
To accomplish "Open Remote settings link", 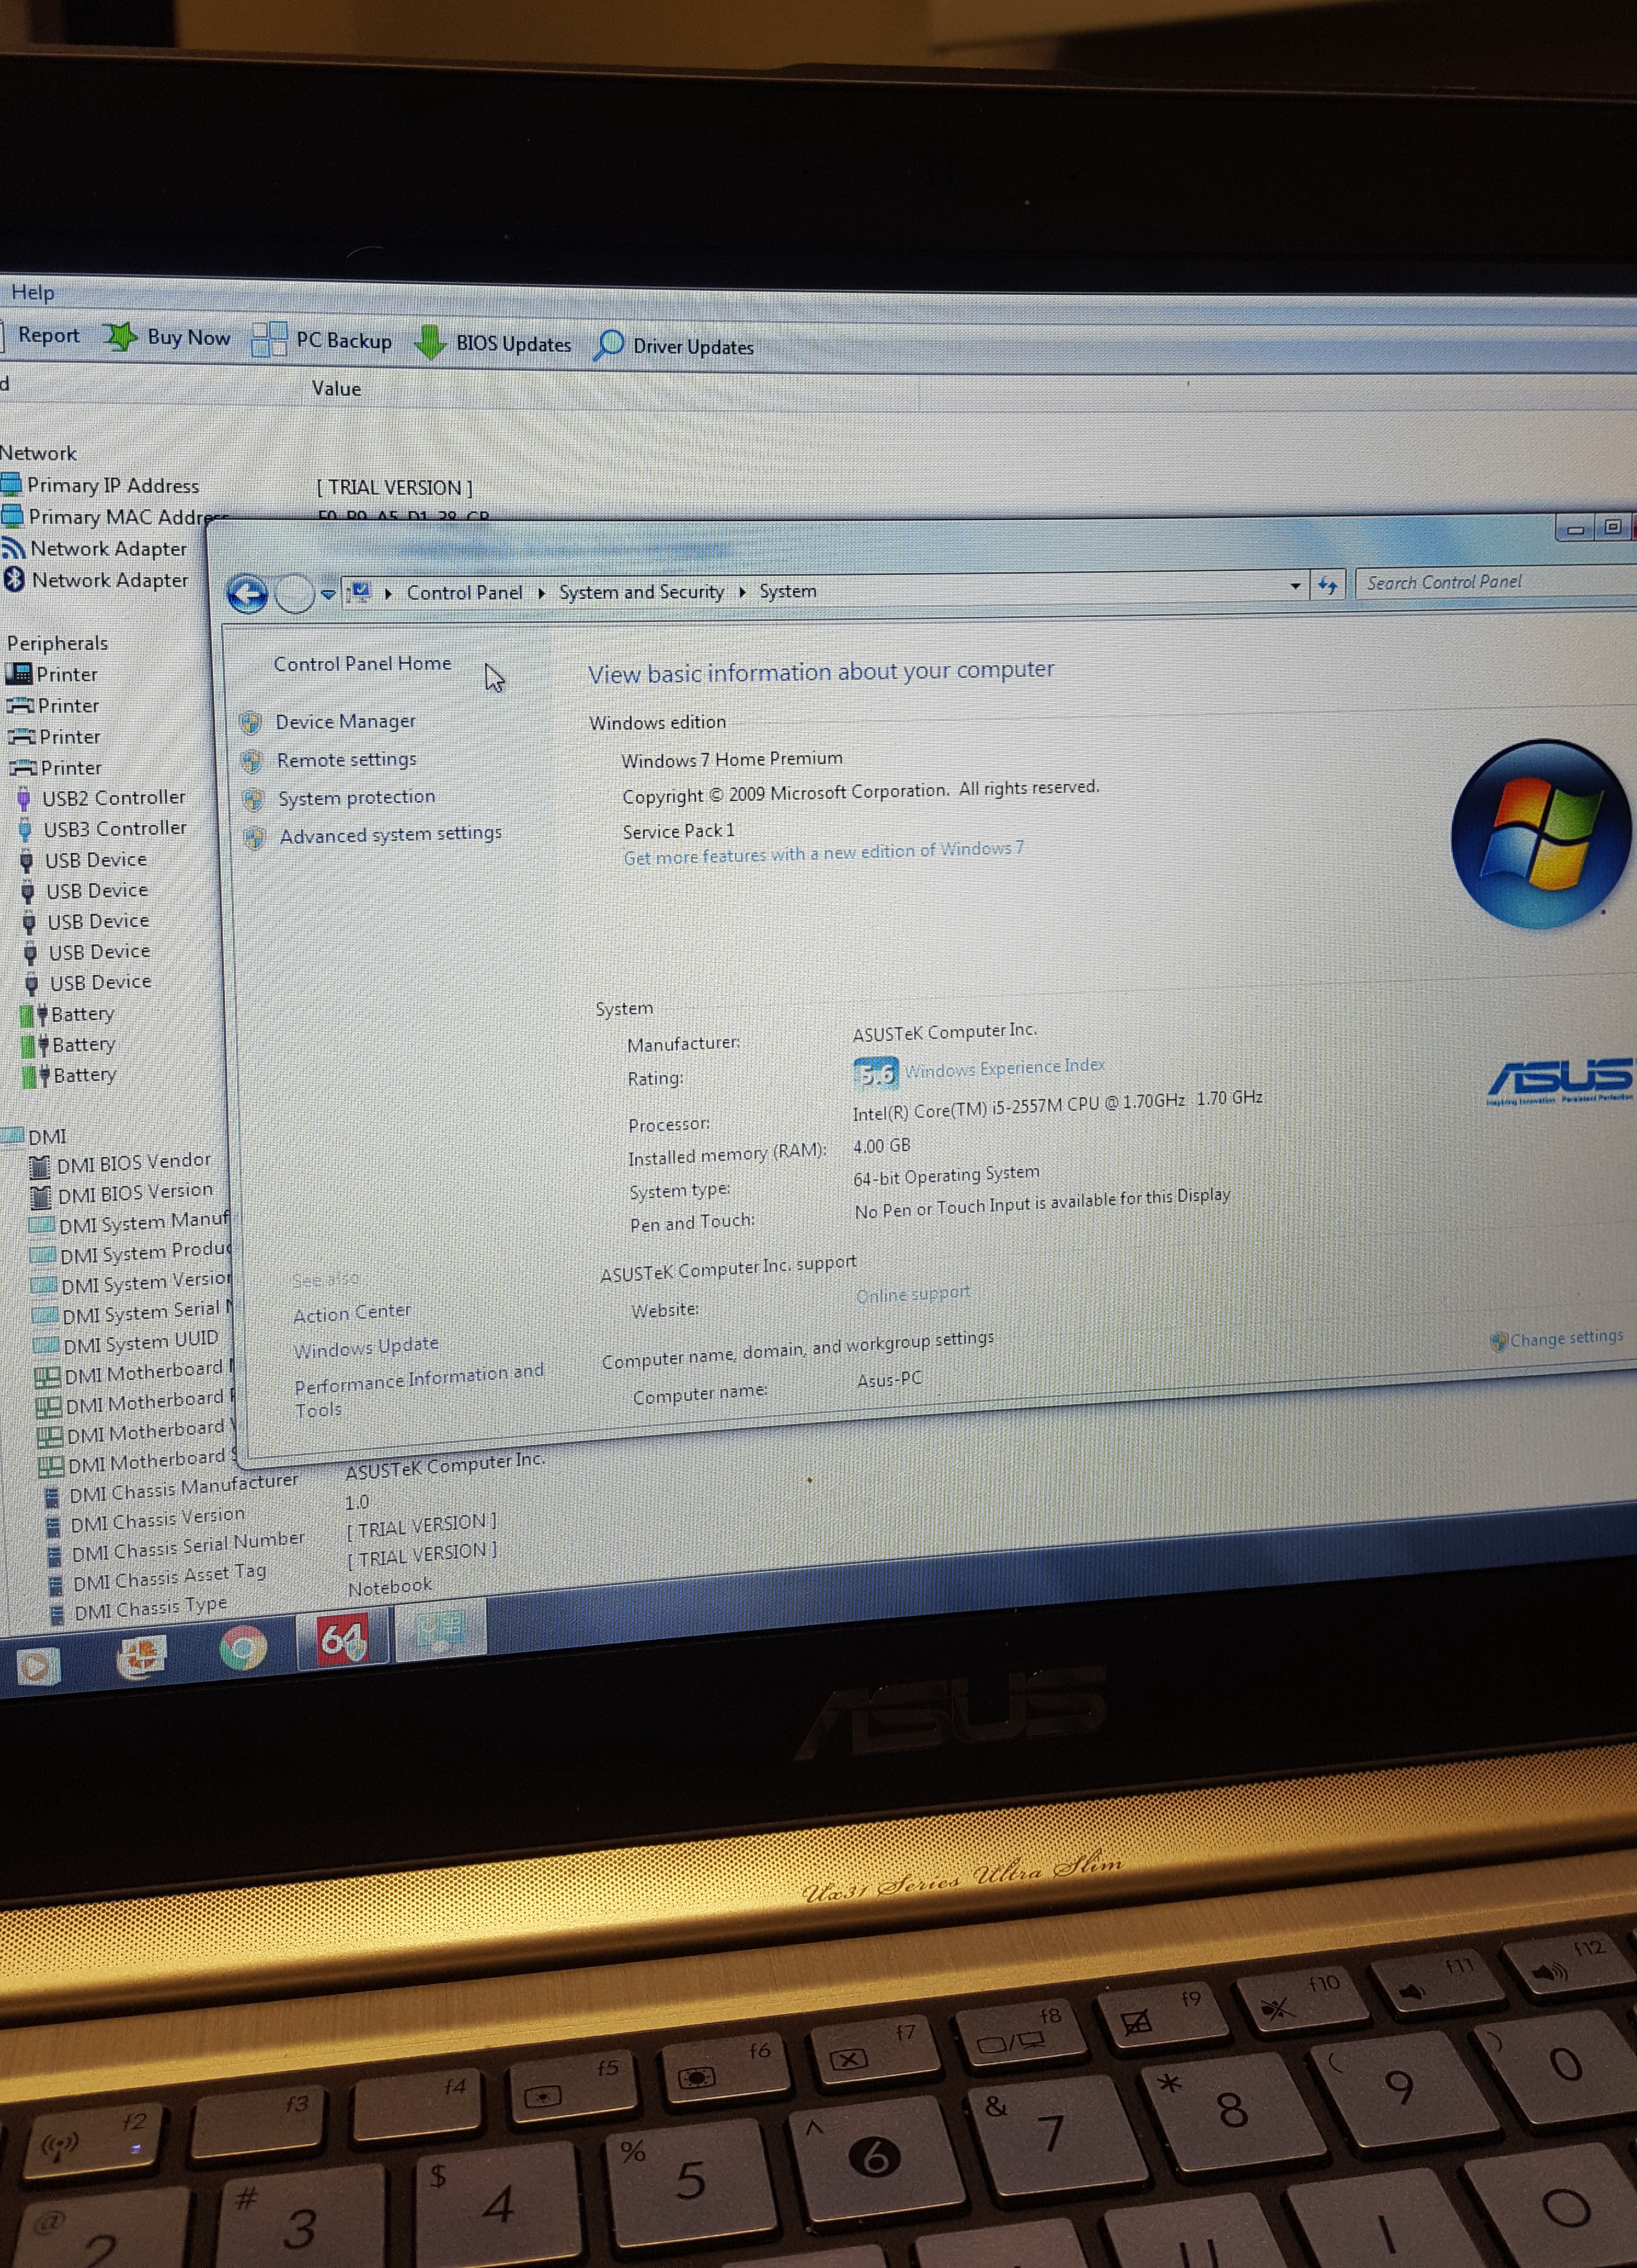I will coord(346,759).
